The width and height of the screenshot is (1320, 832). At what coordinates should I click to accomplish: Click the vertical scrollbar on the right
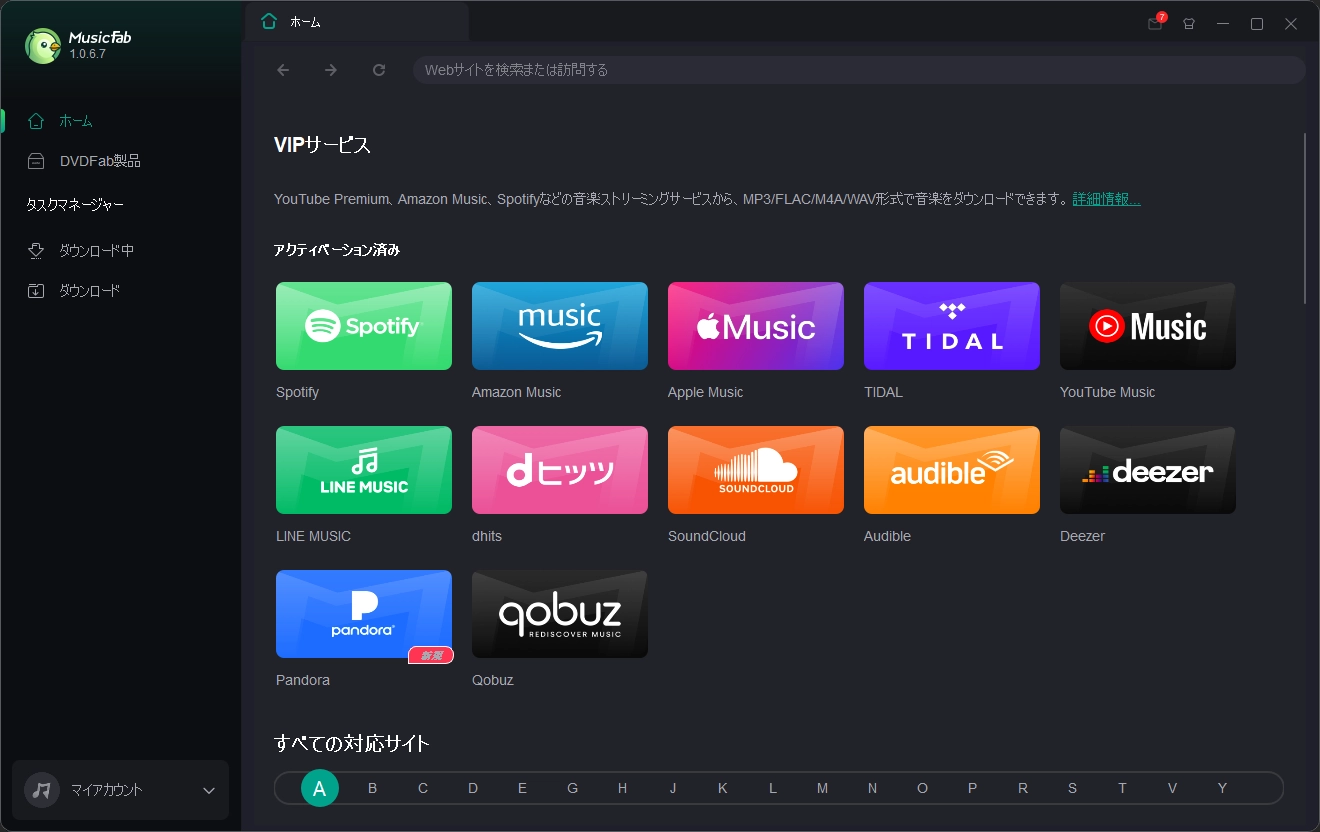(1305, 217)
